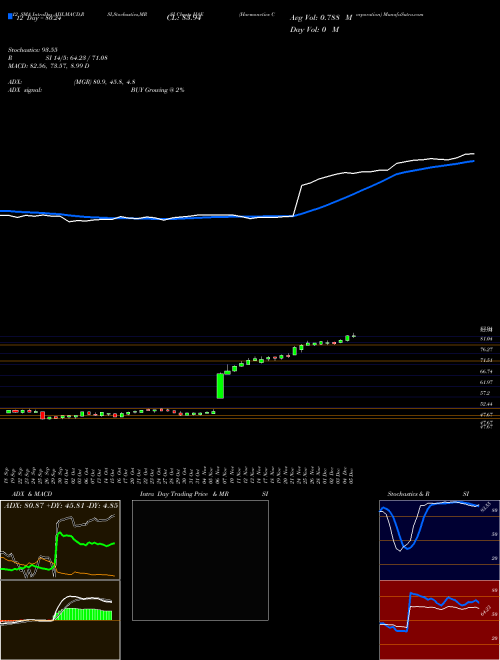Click the MACD: 82.56, 73.57, 8.99 D line

pos(48,66)
